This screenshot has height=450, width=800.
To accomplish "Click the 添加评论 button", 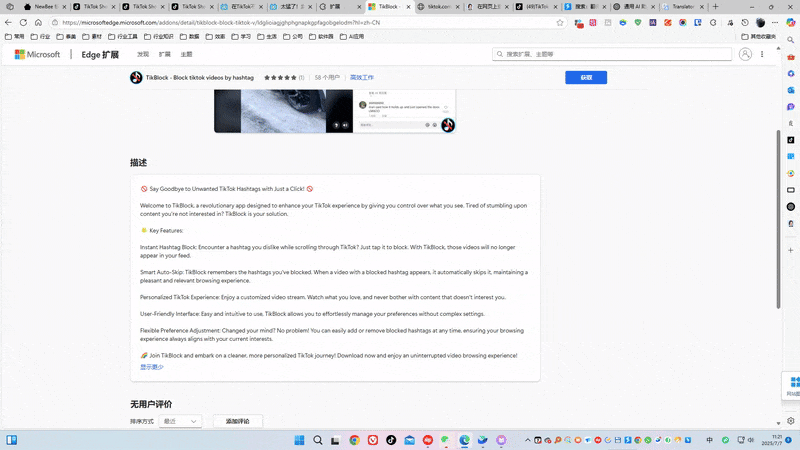I will pos(238,421).
